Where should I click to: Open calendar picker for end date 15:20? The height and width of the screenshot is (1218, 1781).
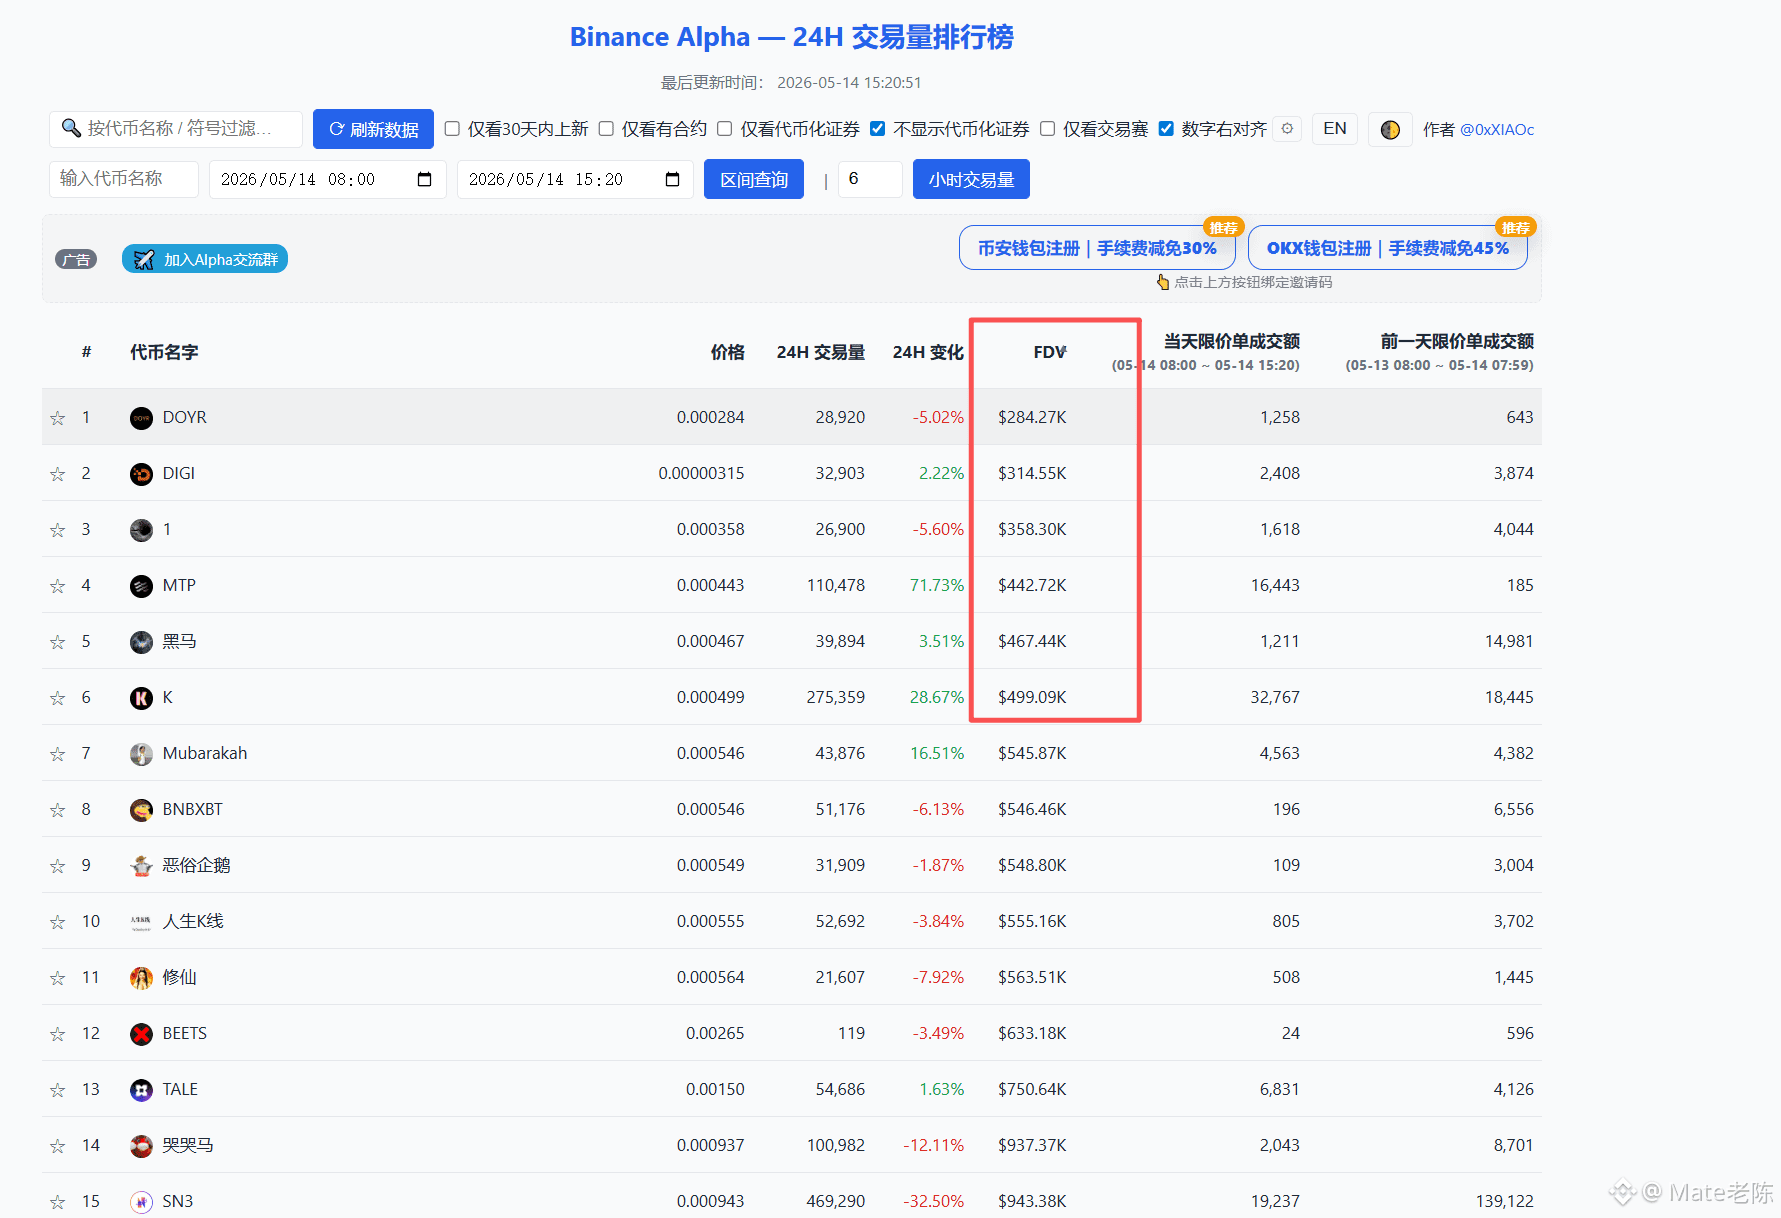[x=672, y=179]
